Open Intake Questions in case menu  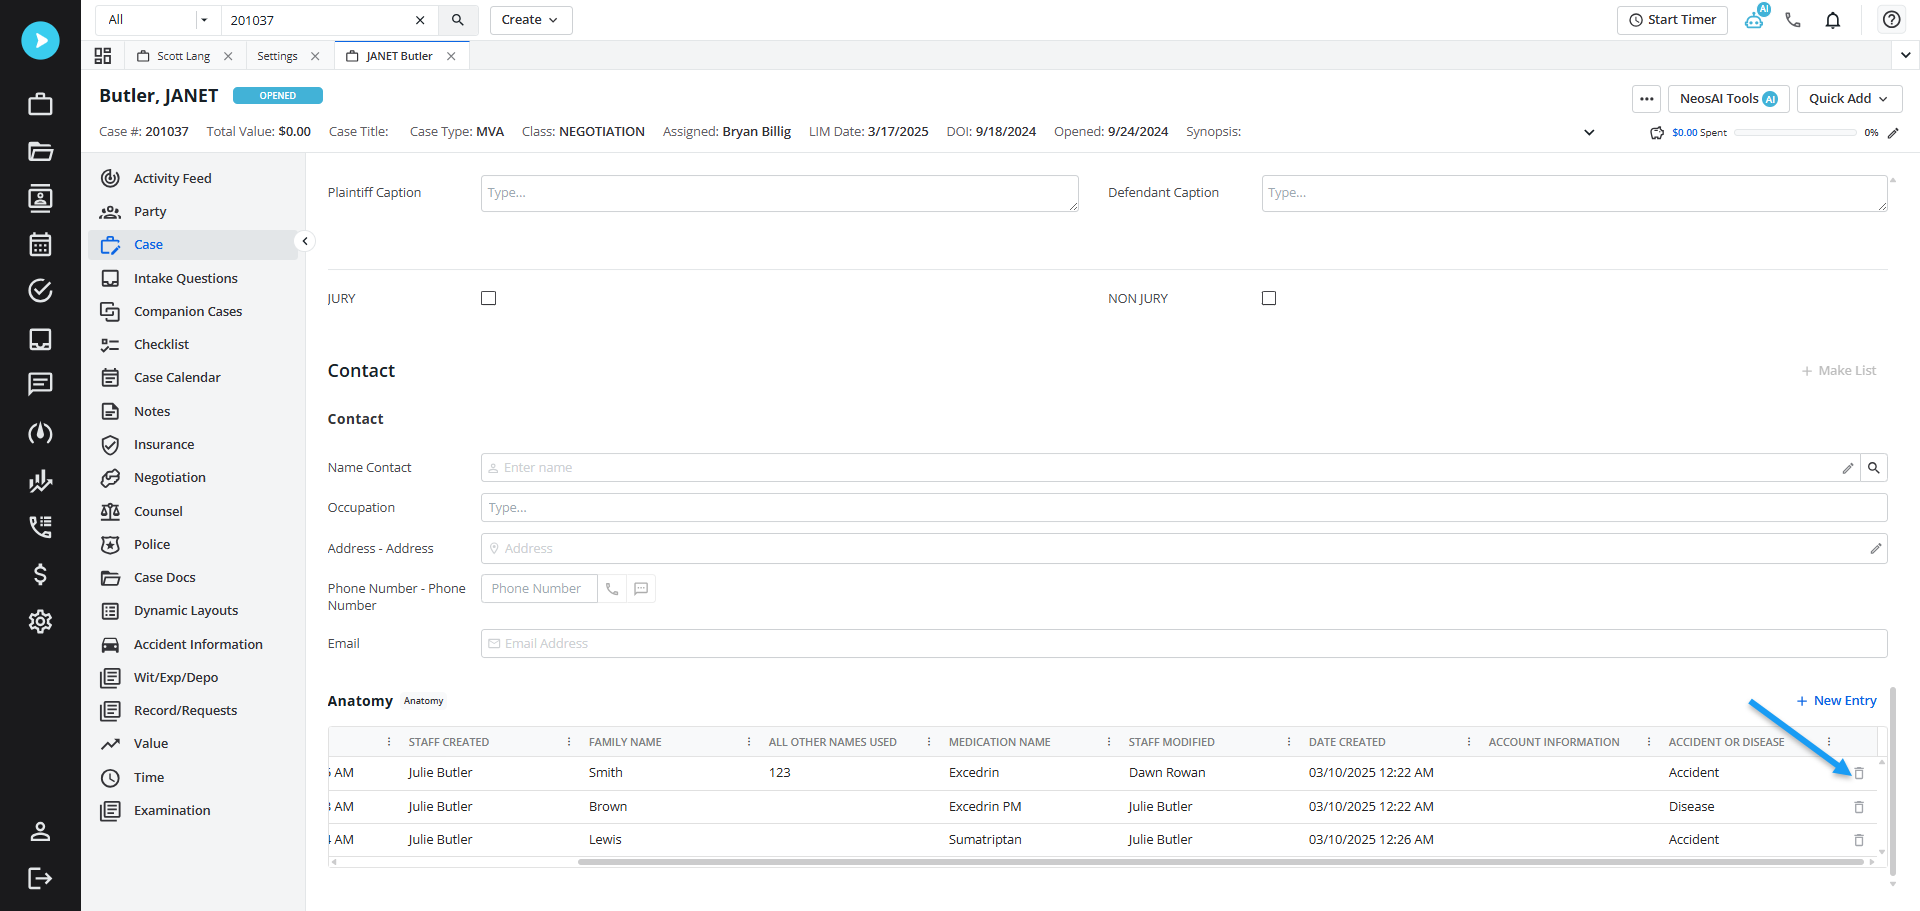[186, 279]
